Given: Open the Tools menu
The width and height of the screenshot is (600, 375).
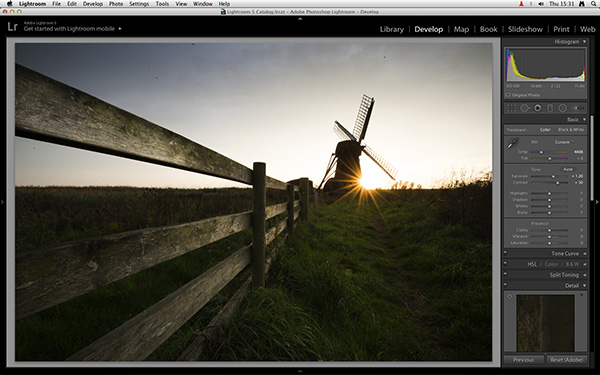Looking at the screenshot, I should 162,4.
